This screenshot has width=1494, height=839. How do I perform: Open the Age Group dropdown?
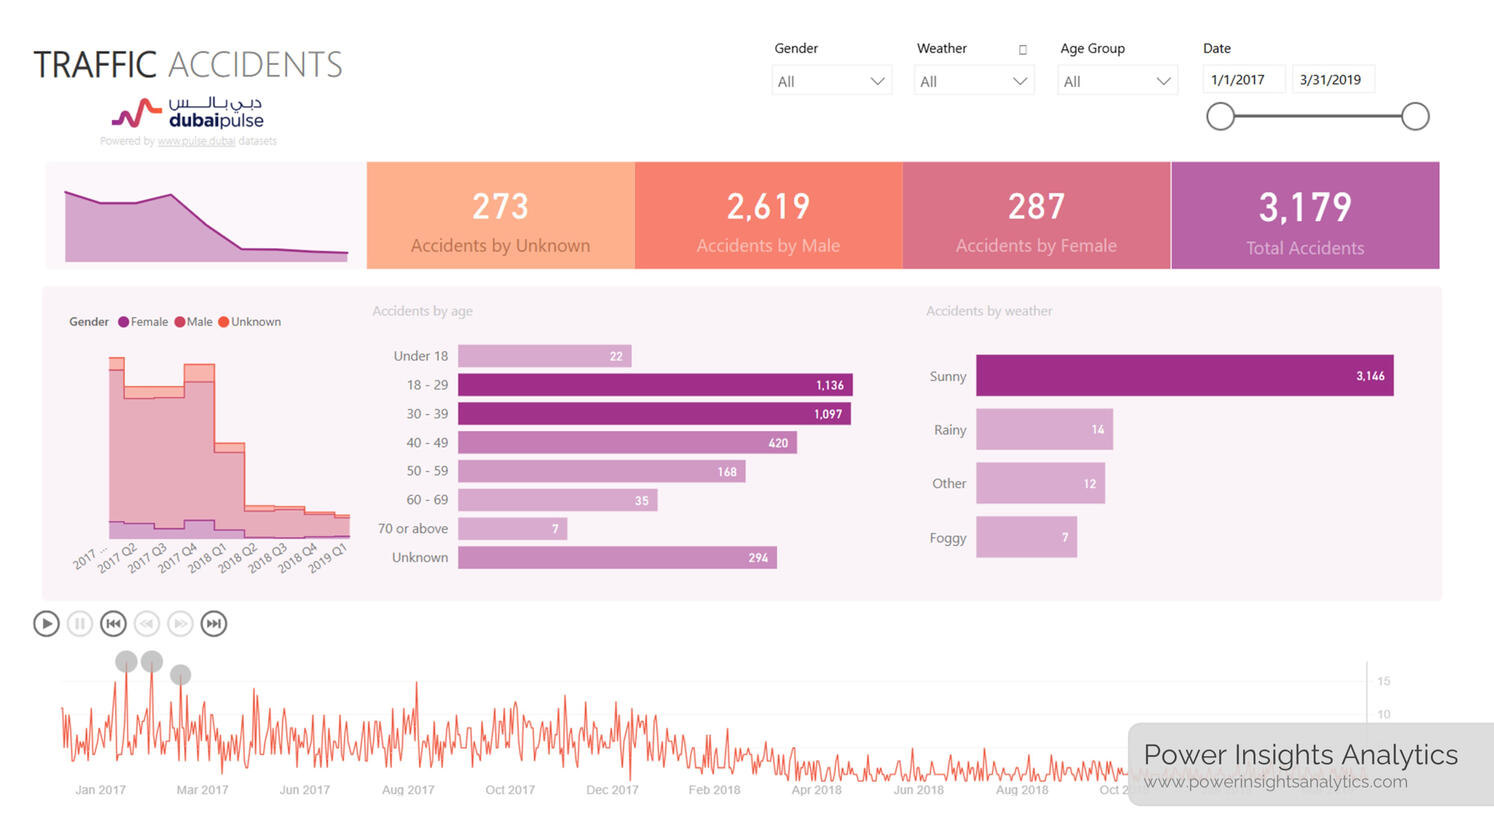[x=1116, y=81]
